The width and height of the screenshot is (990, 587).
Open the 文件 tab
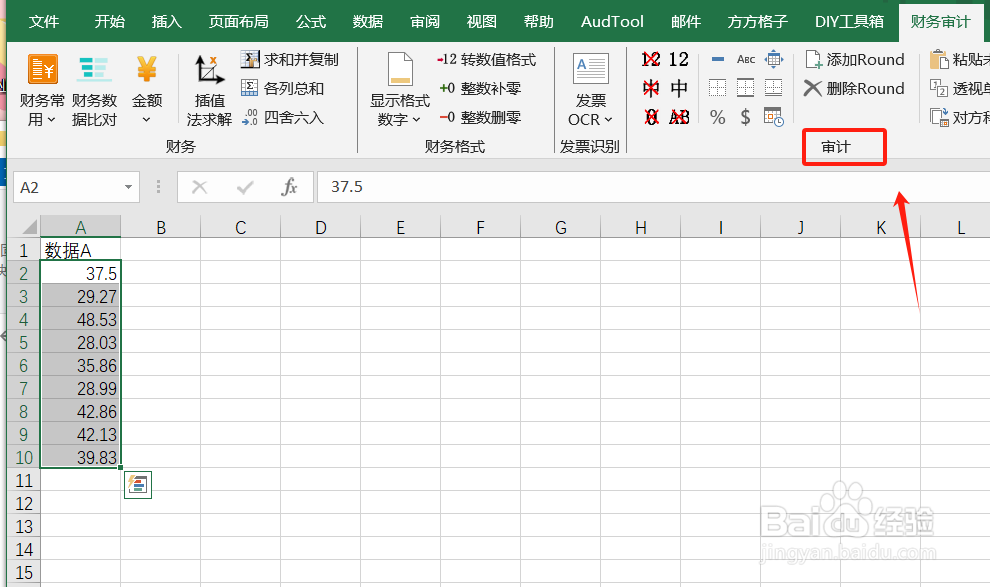pos(44,21)
